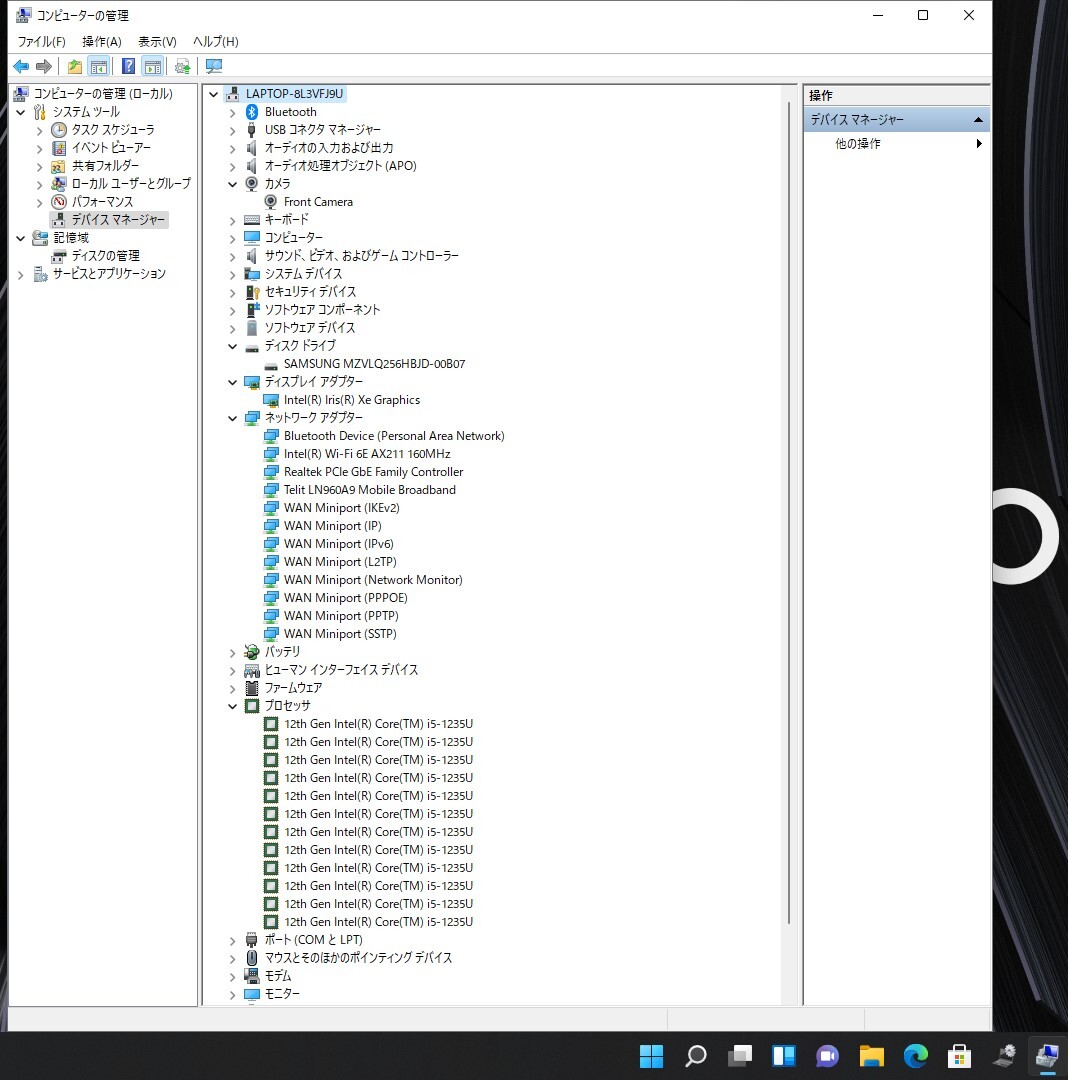Collapse the ネットワーク アダプター category

point(233,418)
